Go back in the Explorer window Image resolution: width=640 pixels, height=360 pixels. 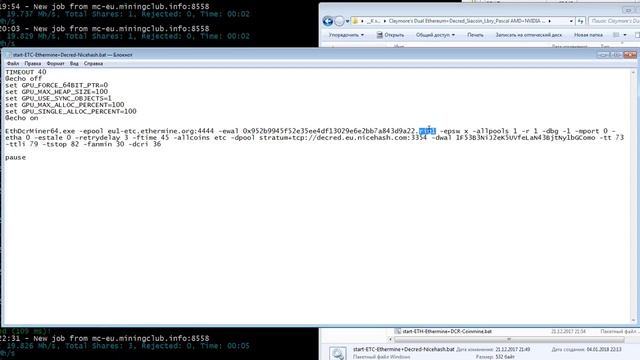pyautogui.click(x=328, y=21)
